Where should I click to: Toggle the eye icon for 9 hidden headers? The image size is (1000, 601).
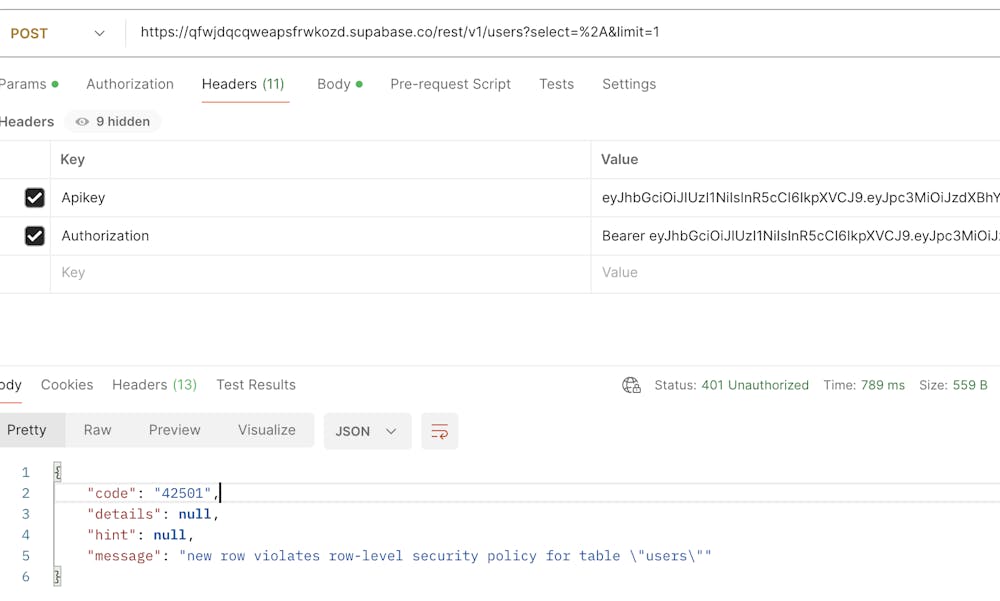82,122
